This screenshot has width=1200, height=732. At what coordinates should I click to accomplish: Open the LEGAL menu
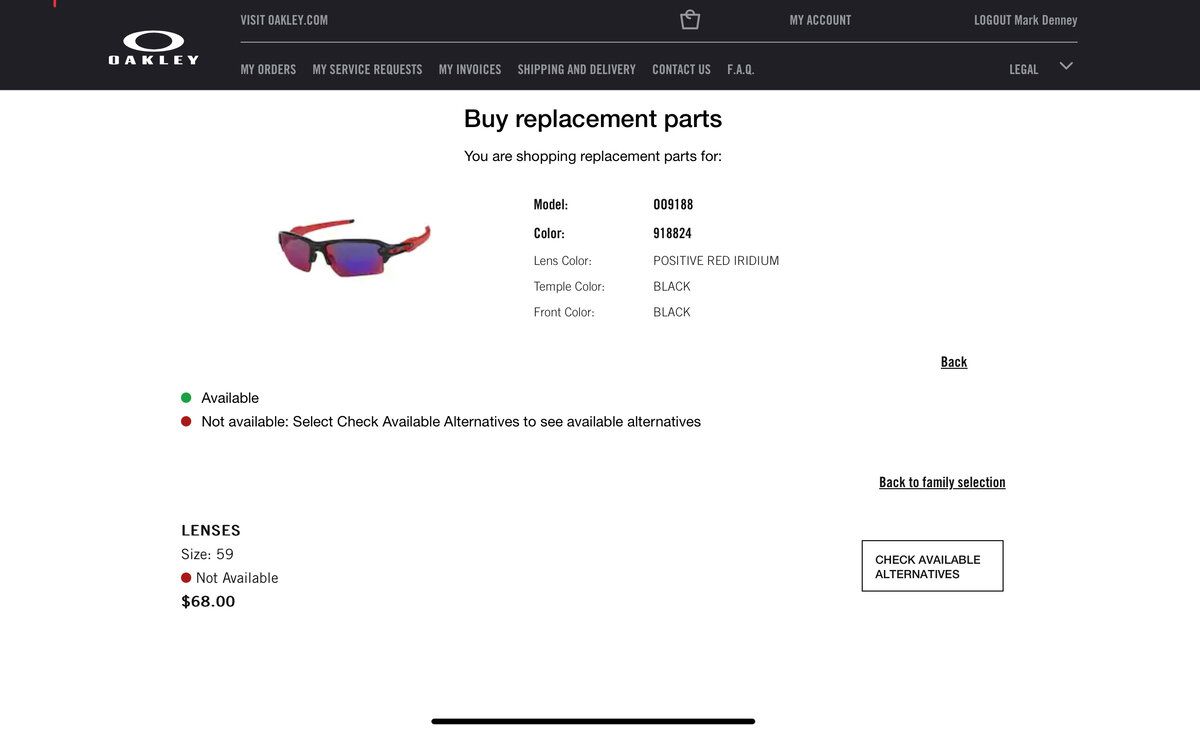tap(1023, 70)
